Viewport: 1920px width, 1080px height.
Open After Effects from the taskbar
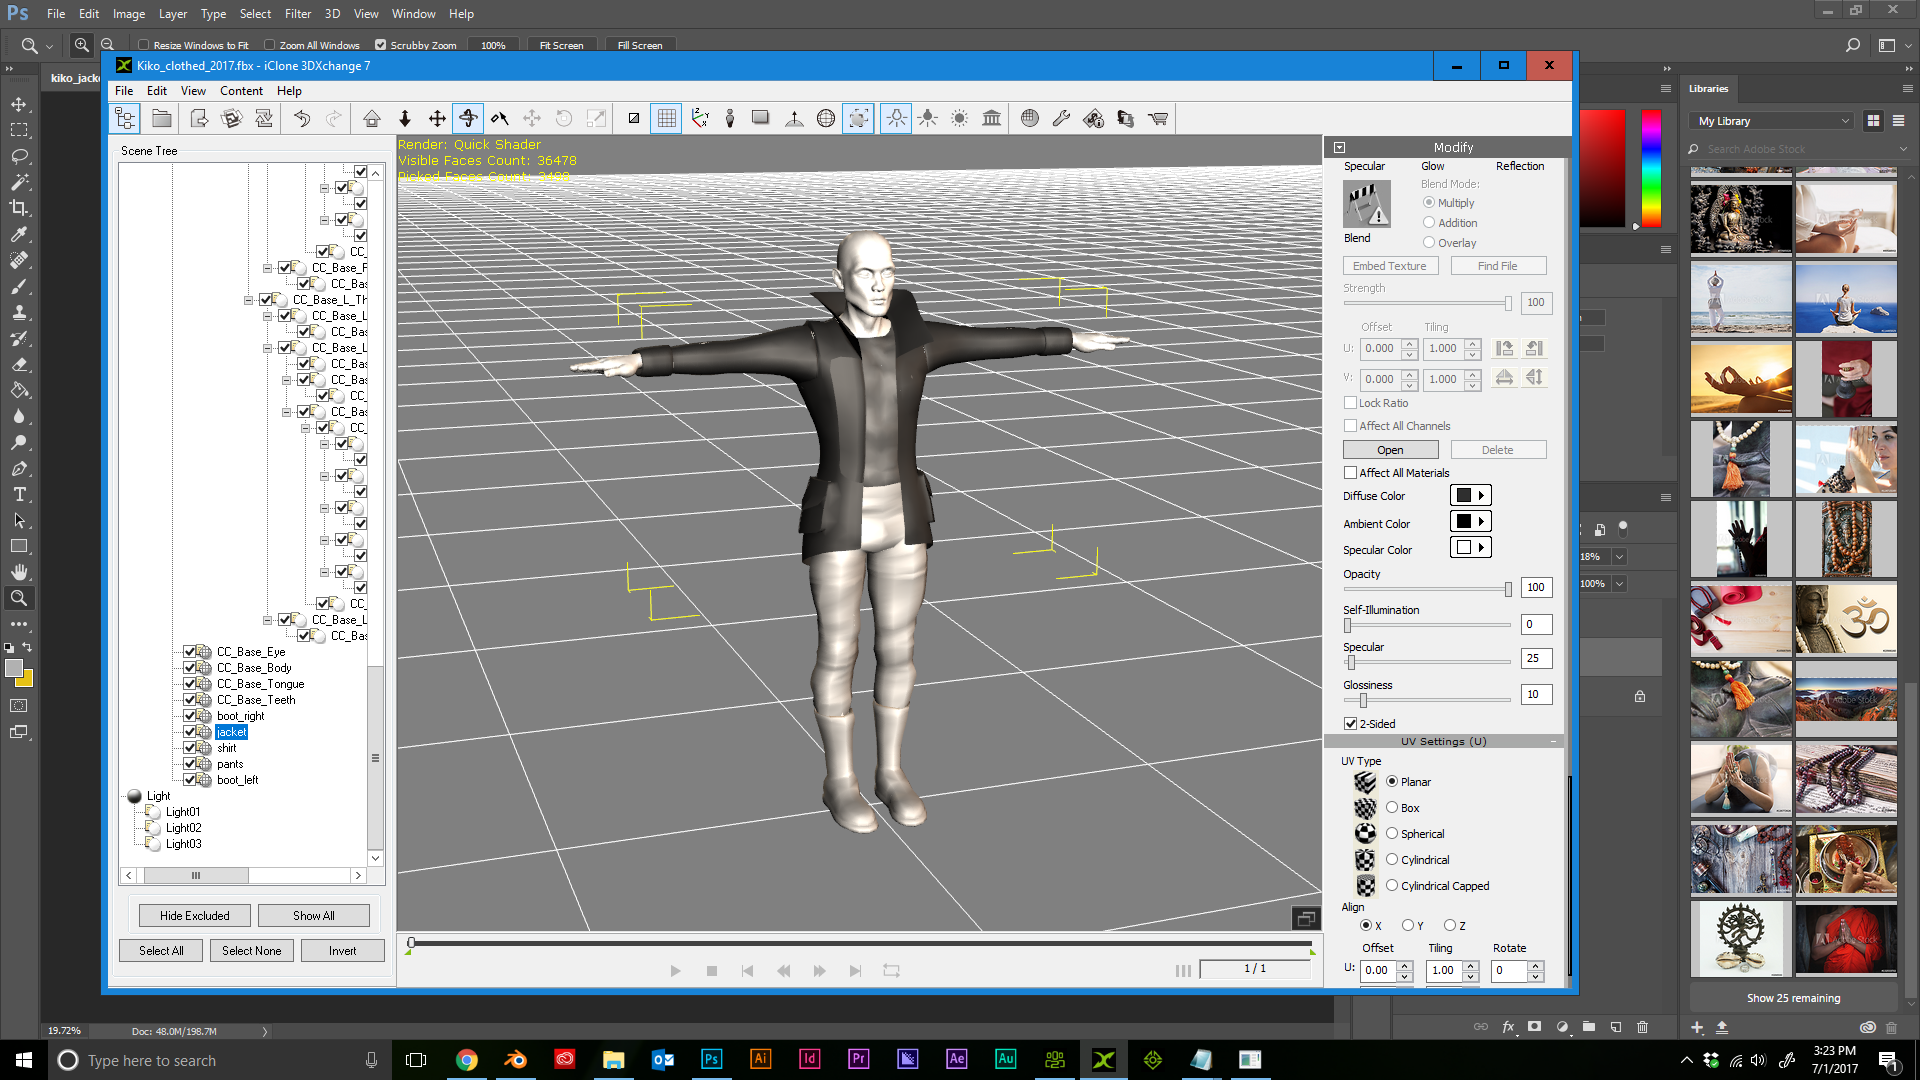[x=957, y=1059]
